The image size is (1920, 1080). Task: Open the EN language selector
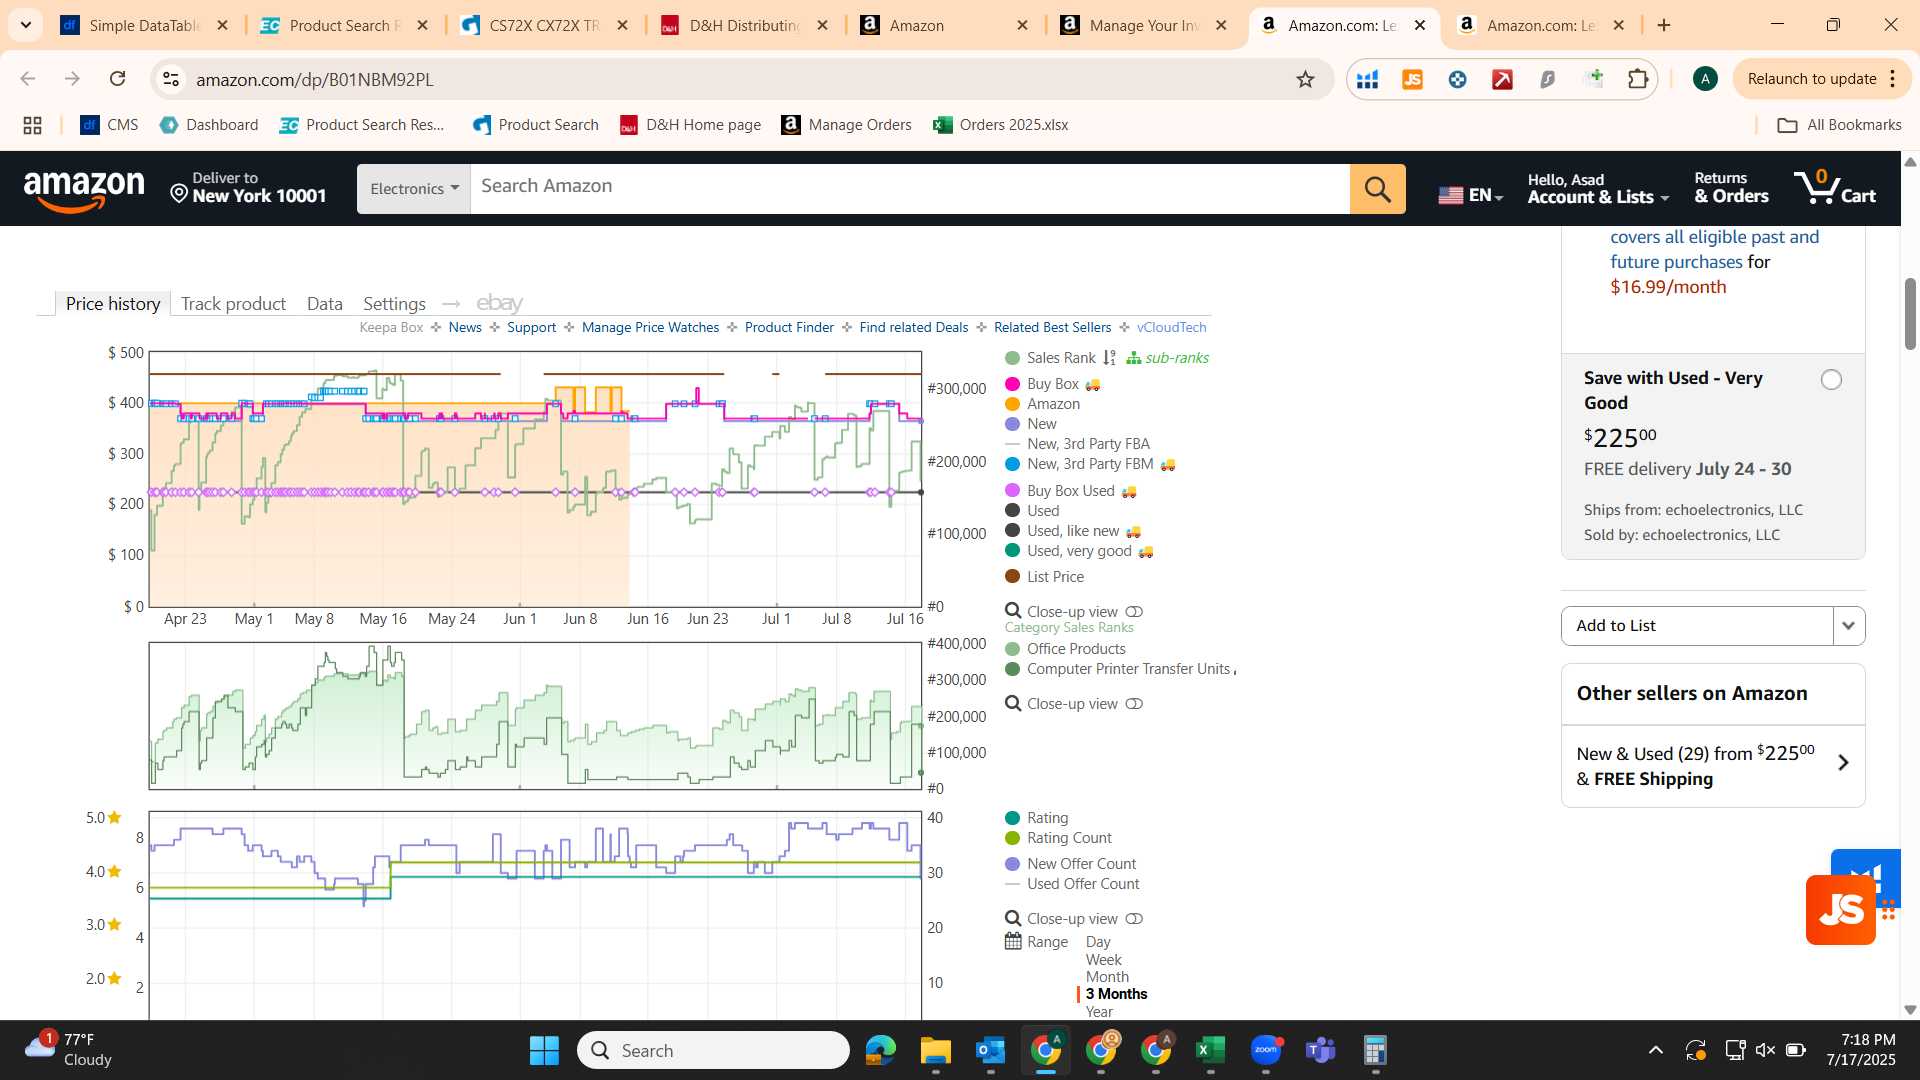point(1470,195)
